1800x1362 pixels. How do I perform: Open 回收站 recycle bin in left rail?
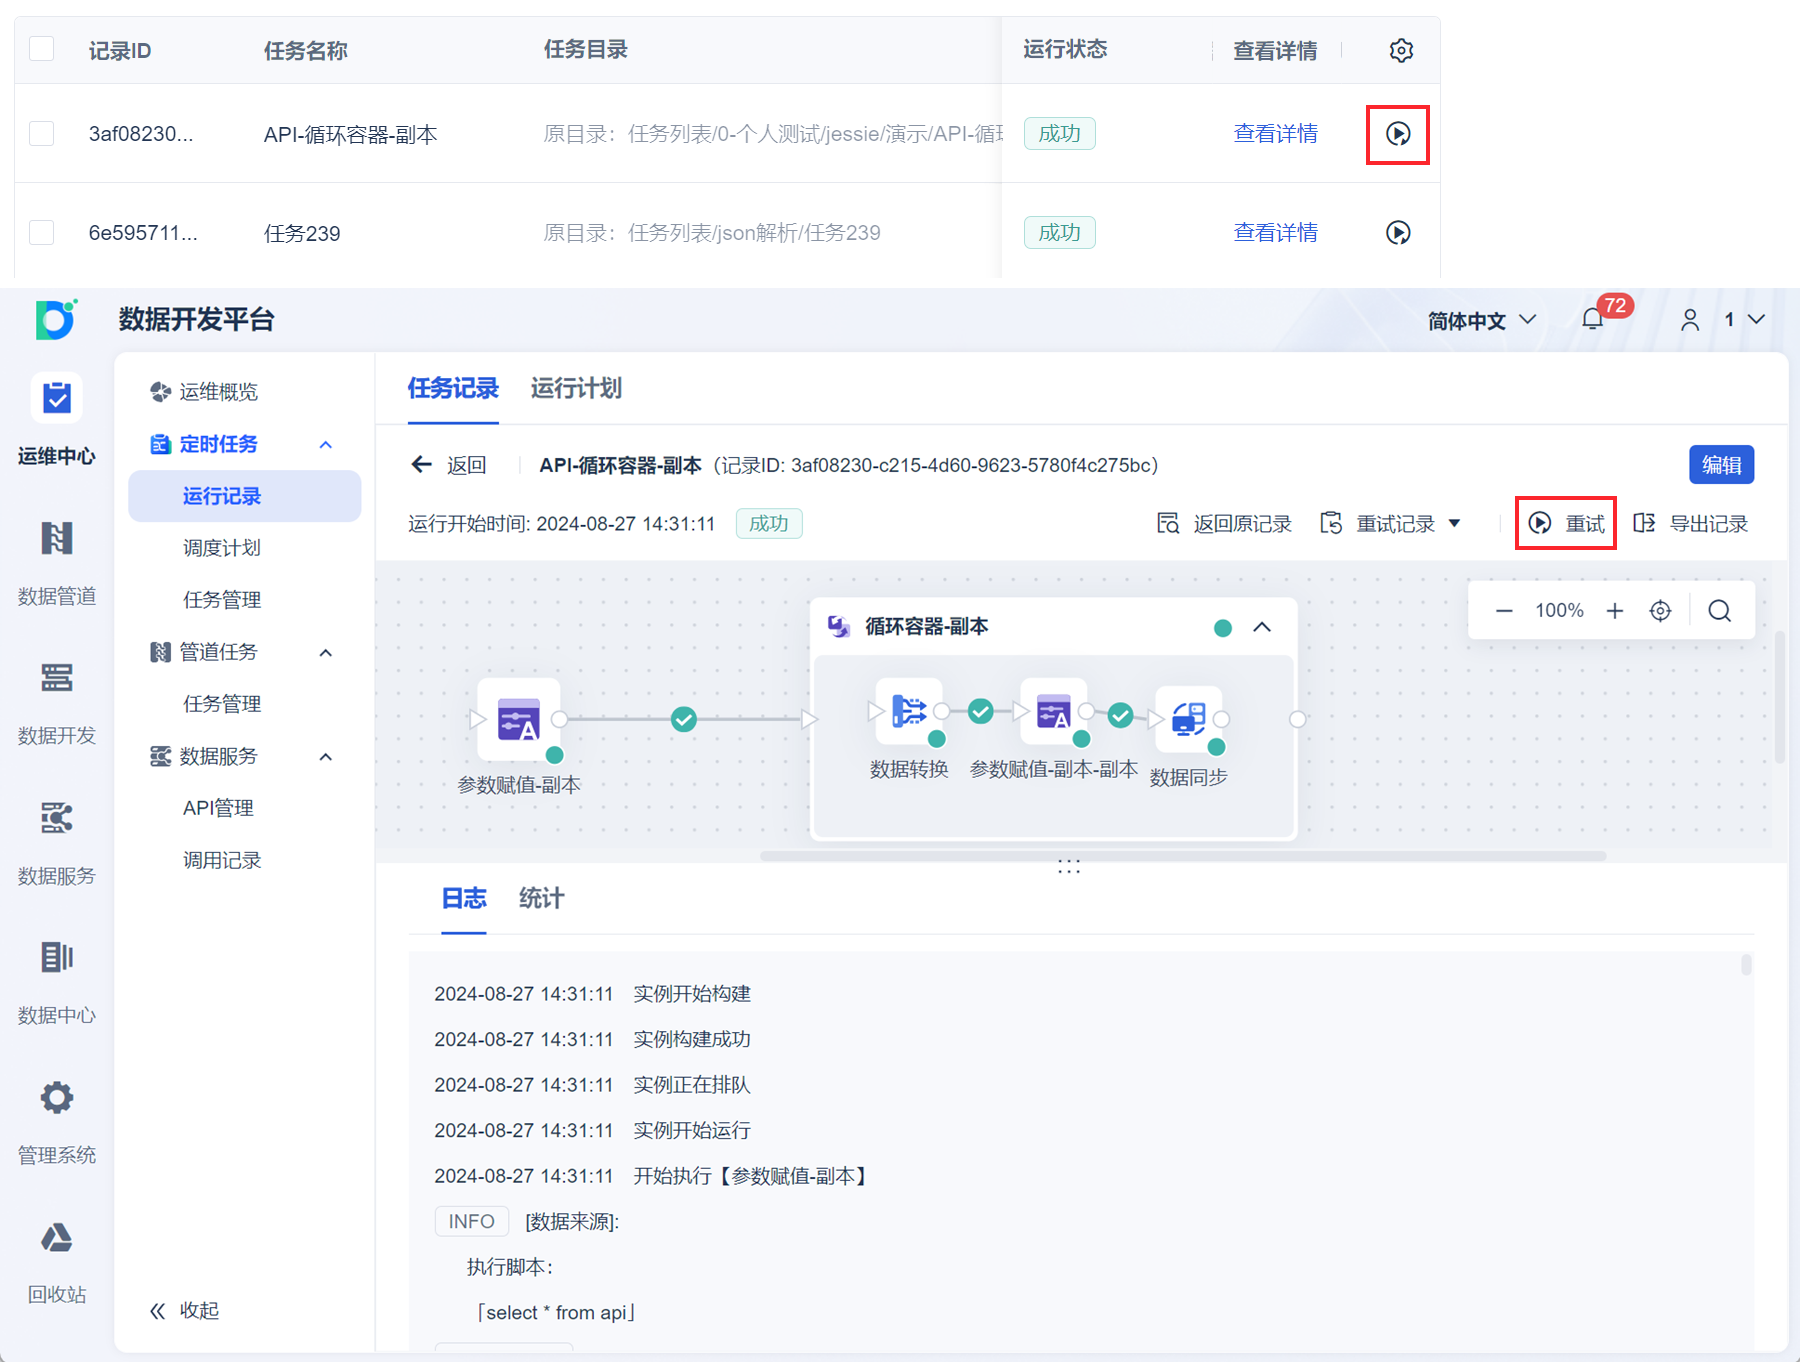tap(57, 1262)
